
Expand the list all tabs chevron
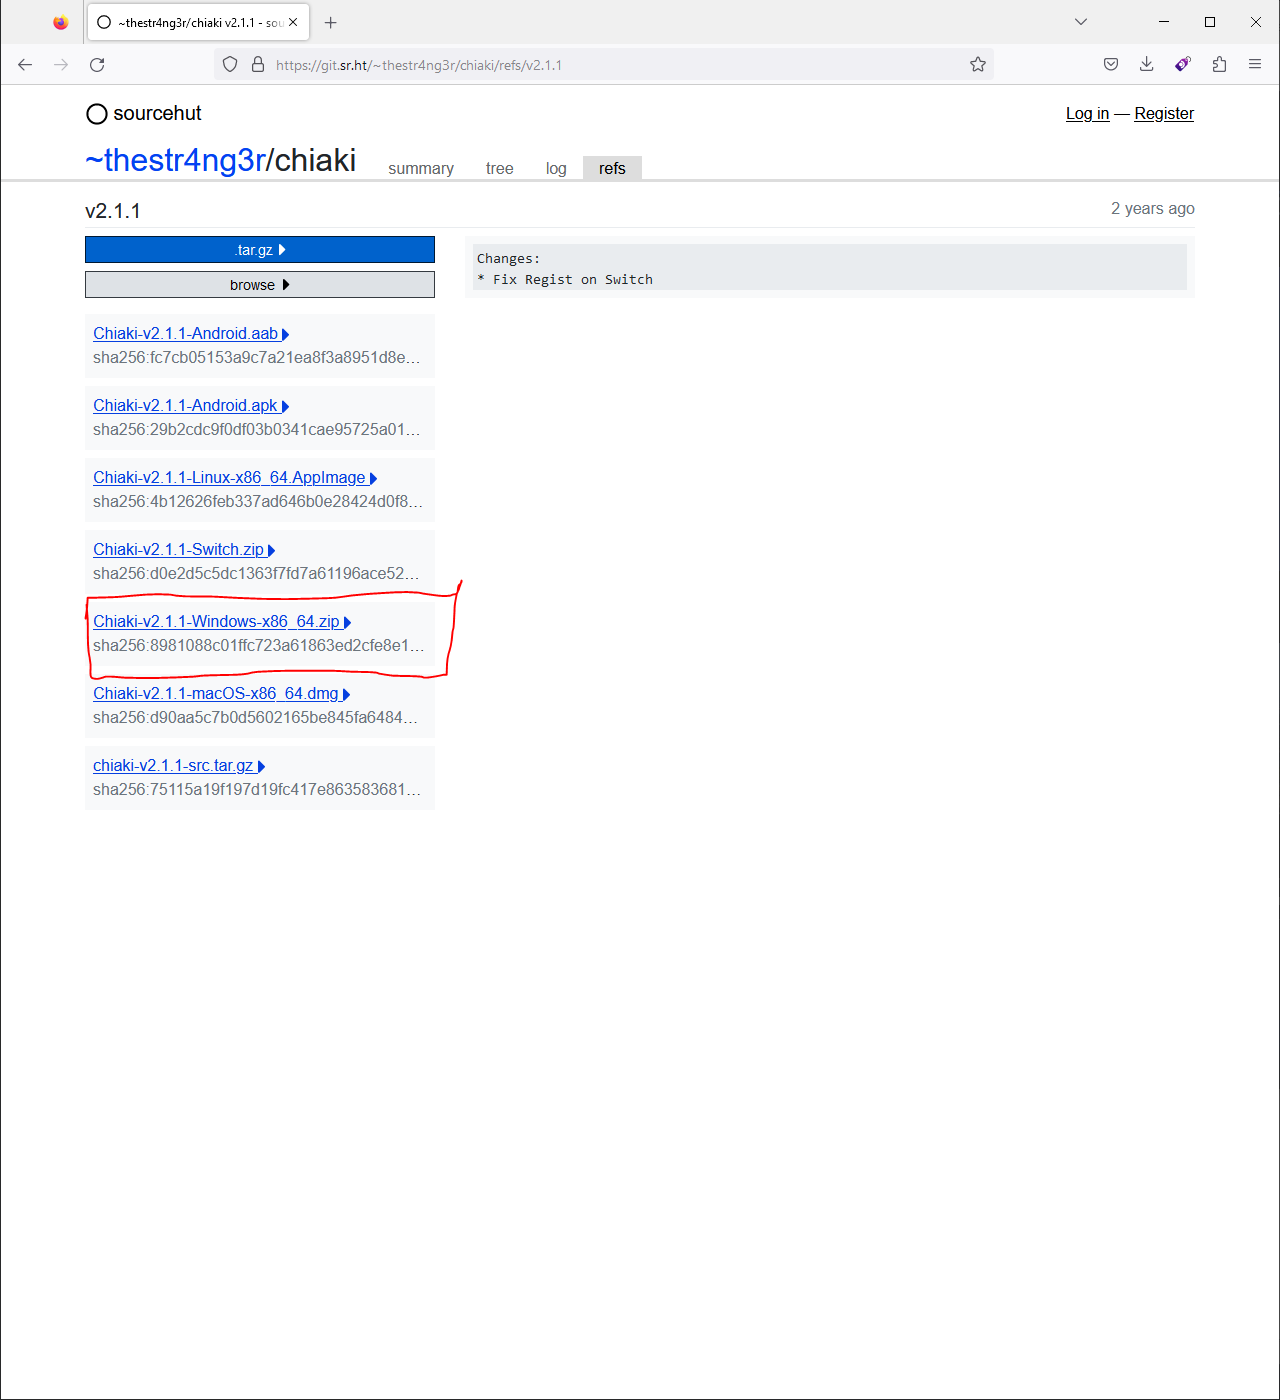pos(1080,22)
